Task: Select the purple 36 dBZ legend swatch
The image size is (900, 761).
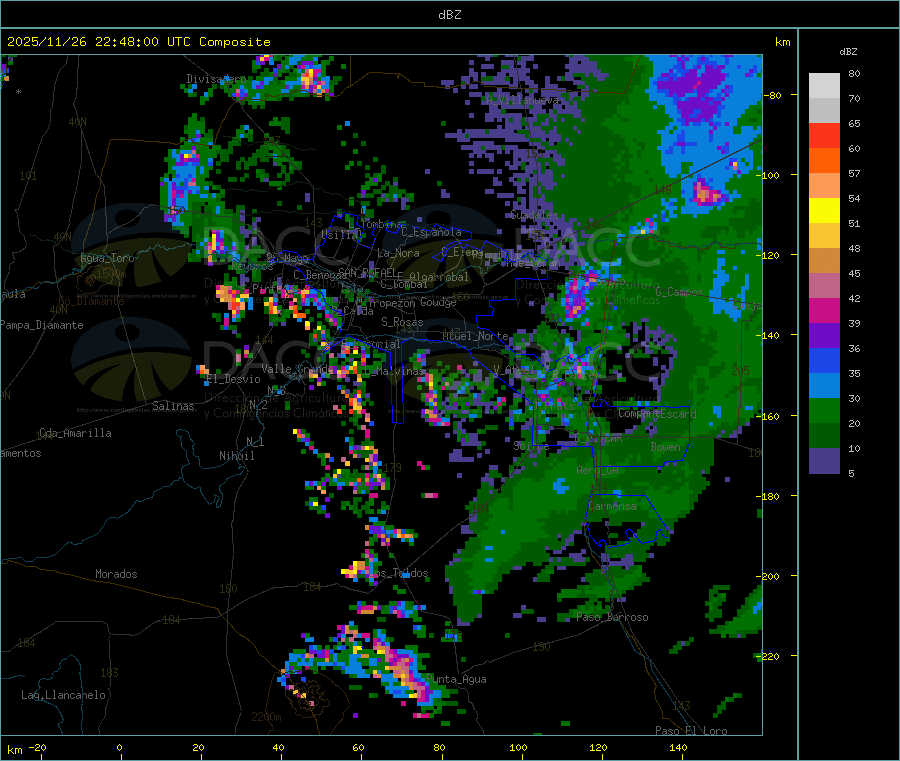Action: 824,336
